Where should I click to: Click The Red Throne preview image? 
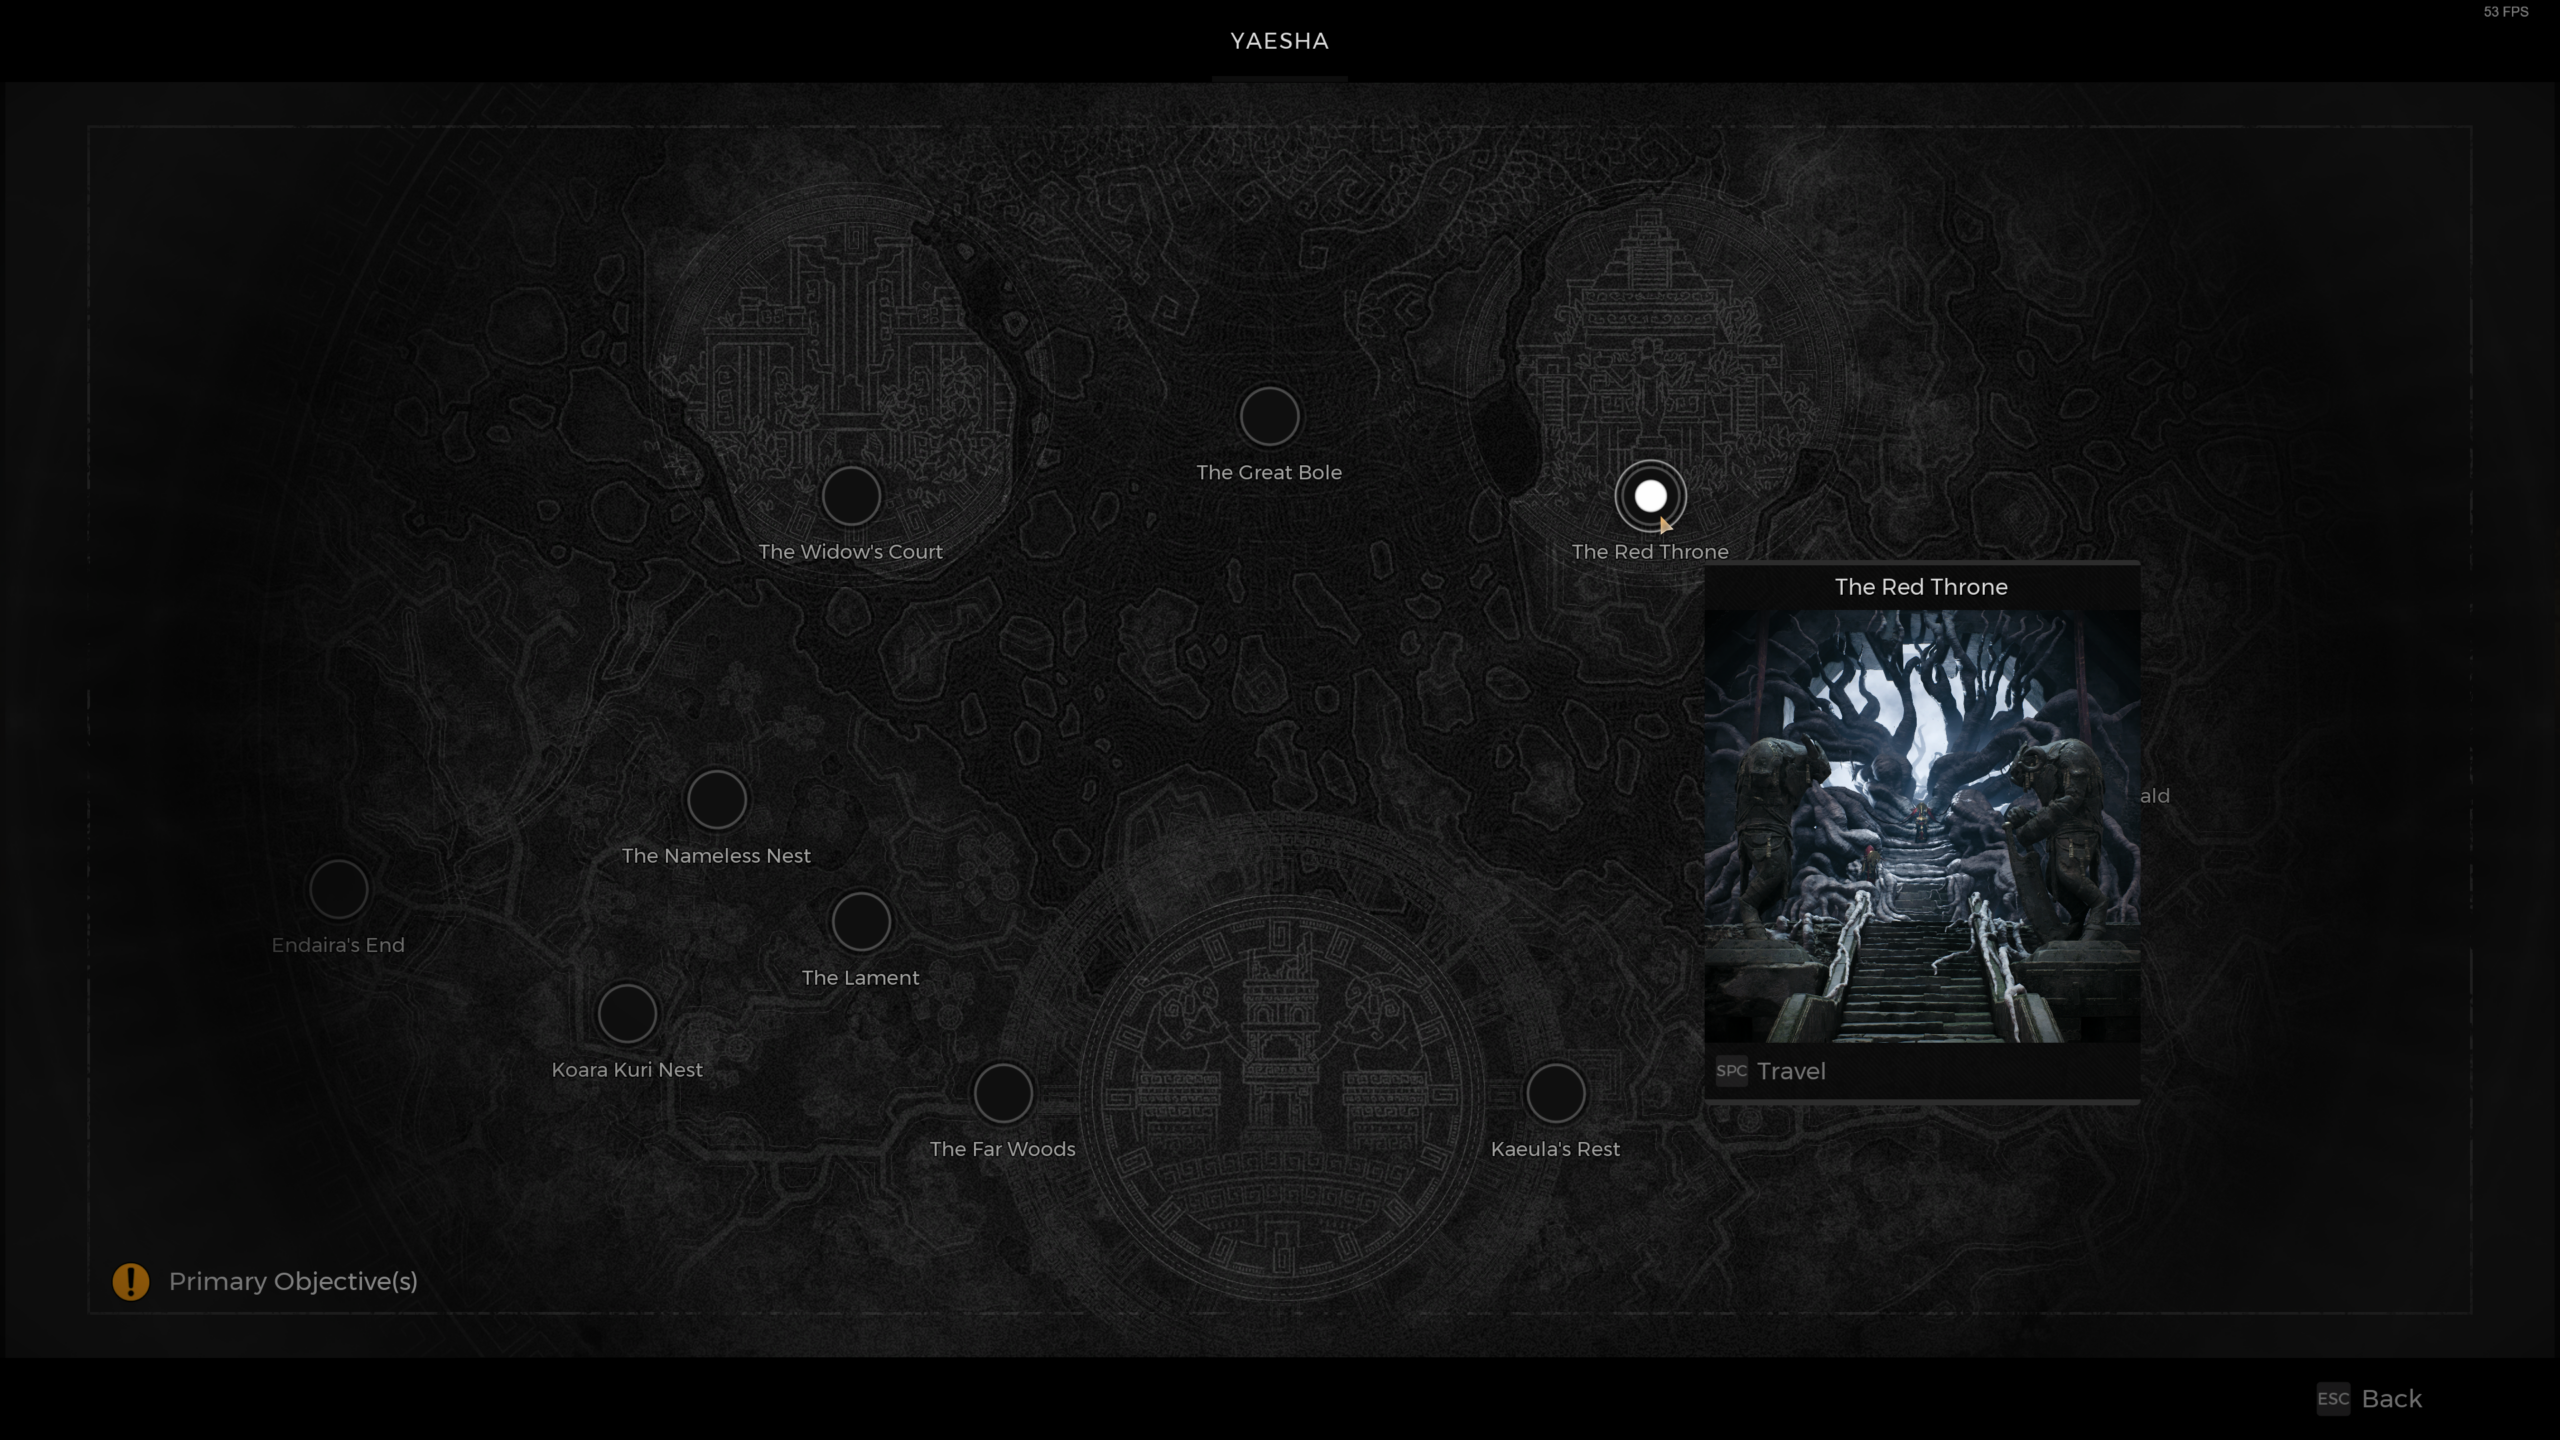pyautogui.click(x=1921, y=826)
